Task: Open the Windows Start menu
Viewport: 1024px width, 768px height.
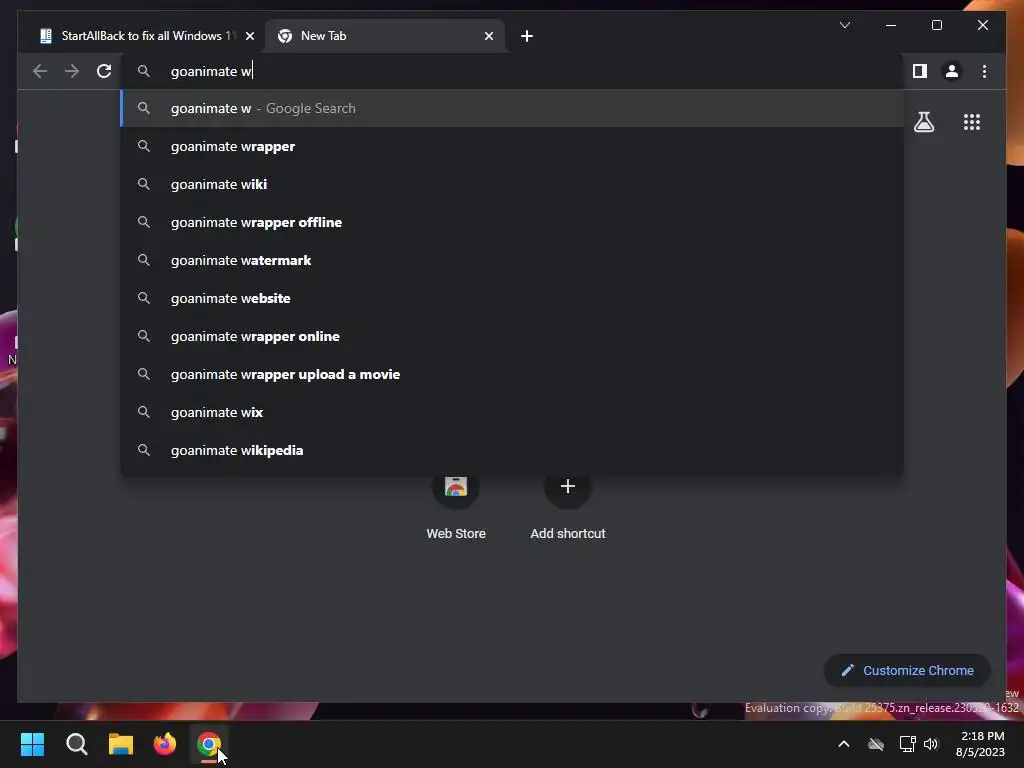Action: pos(32,744)
